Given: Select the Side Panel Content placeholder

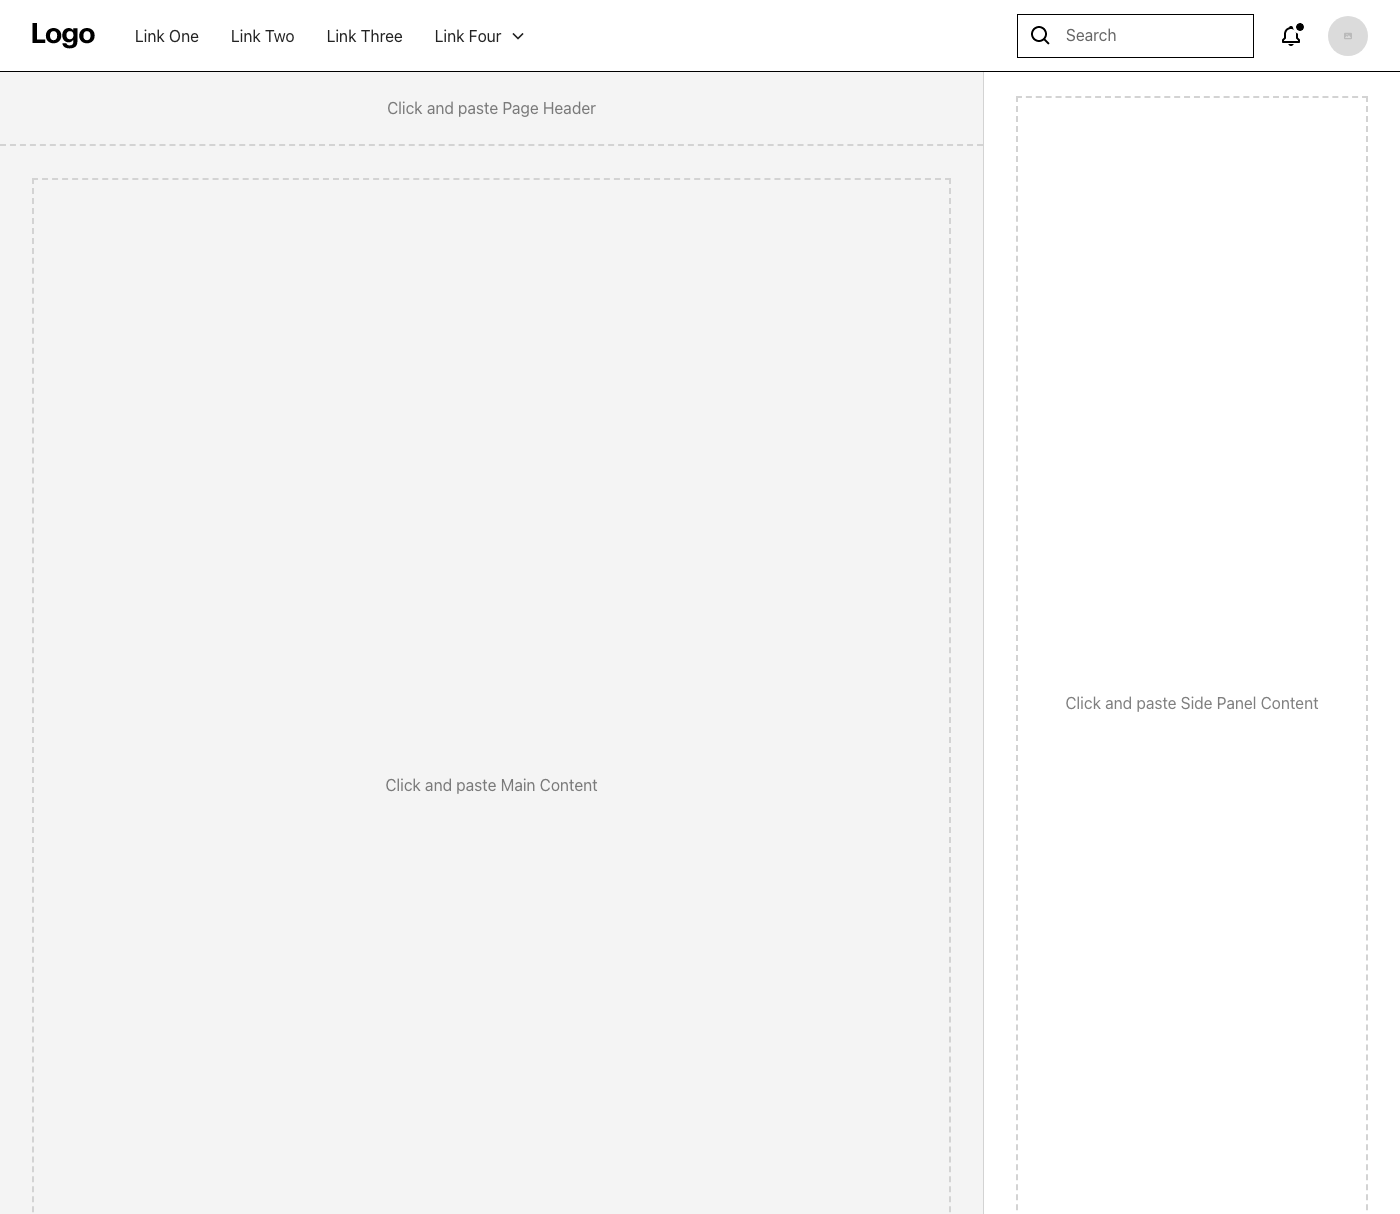Looking at the screenshot, I should tap(1192, 655).
